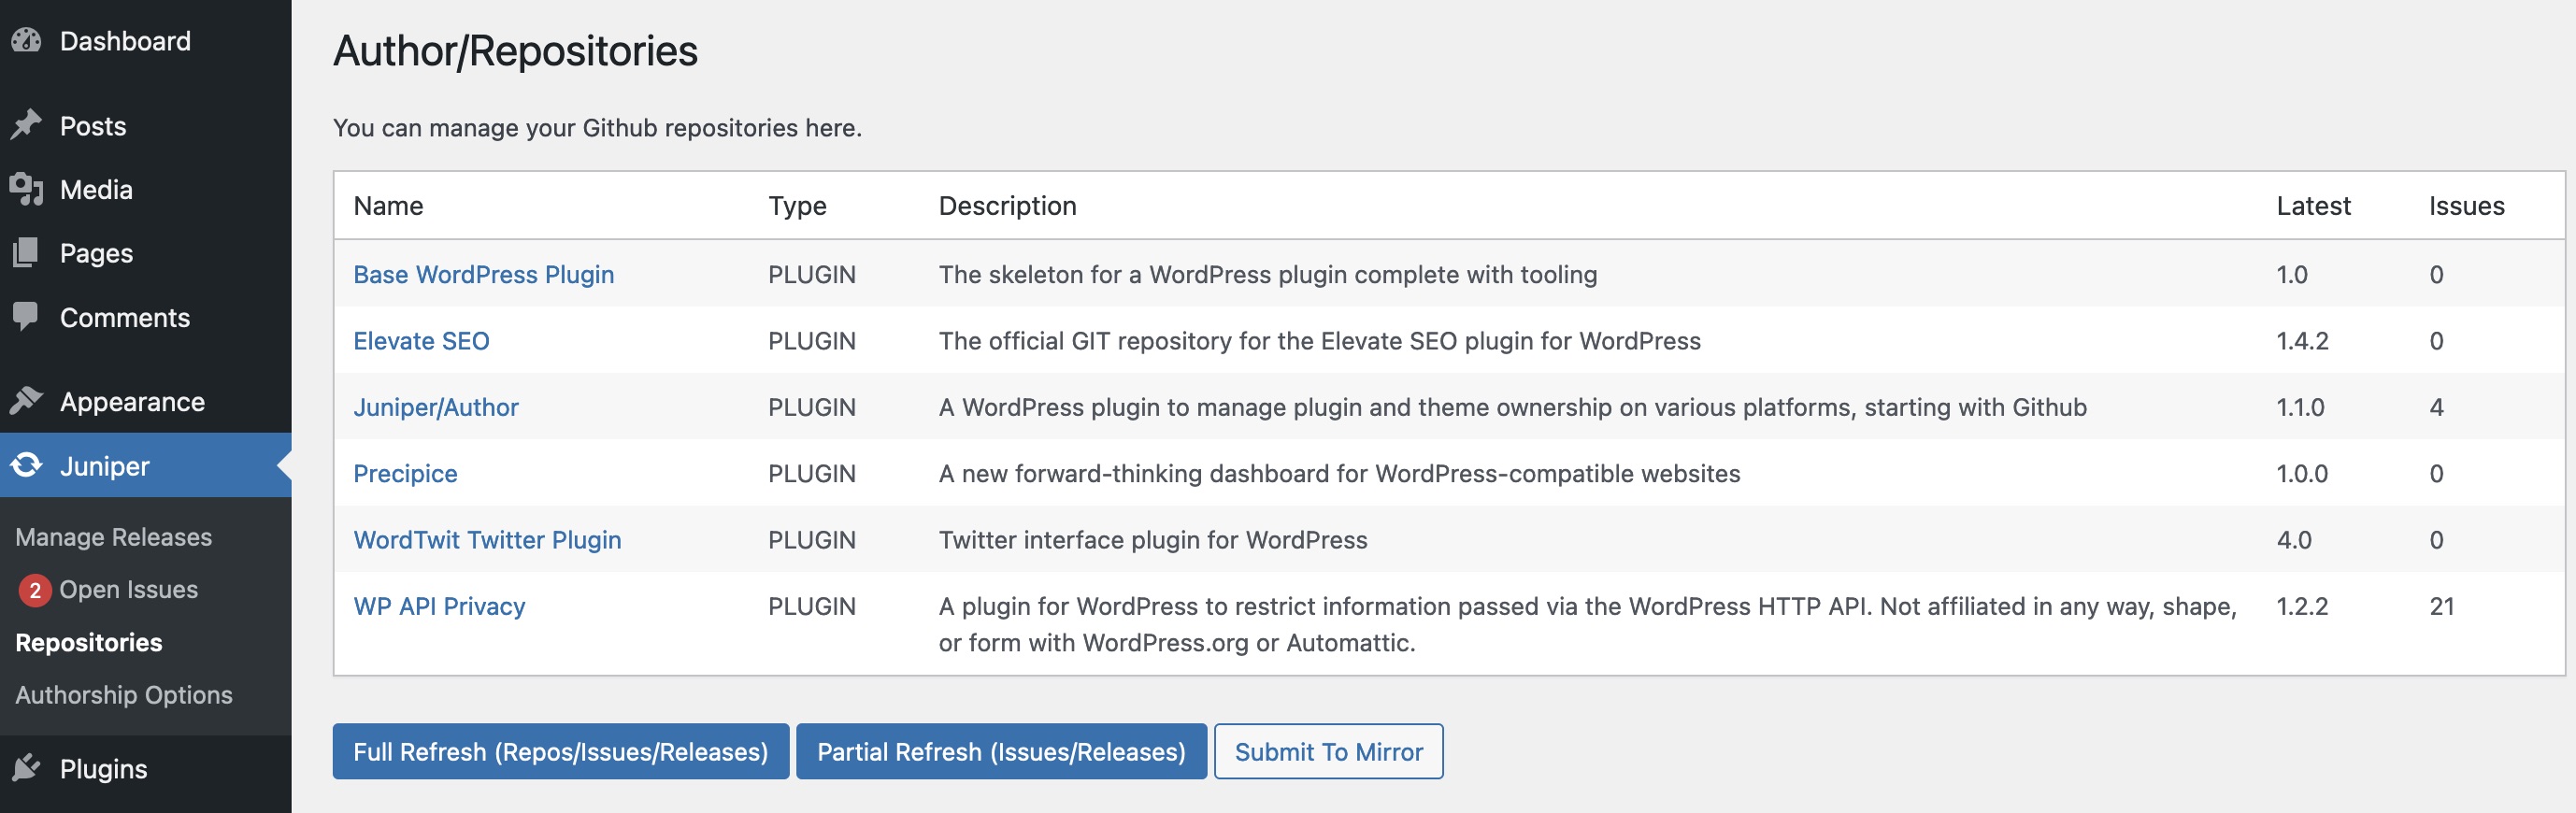Screen dimensions: 2576x813
Task: Click the Appearance paintbrush icon
Action: click(x=26, y=401)
